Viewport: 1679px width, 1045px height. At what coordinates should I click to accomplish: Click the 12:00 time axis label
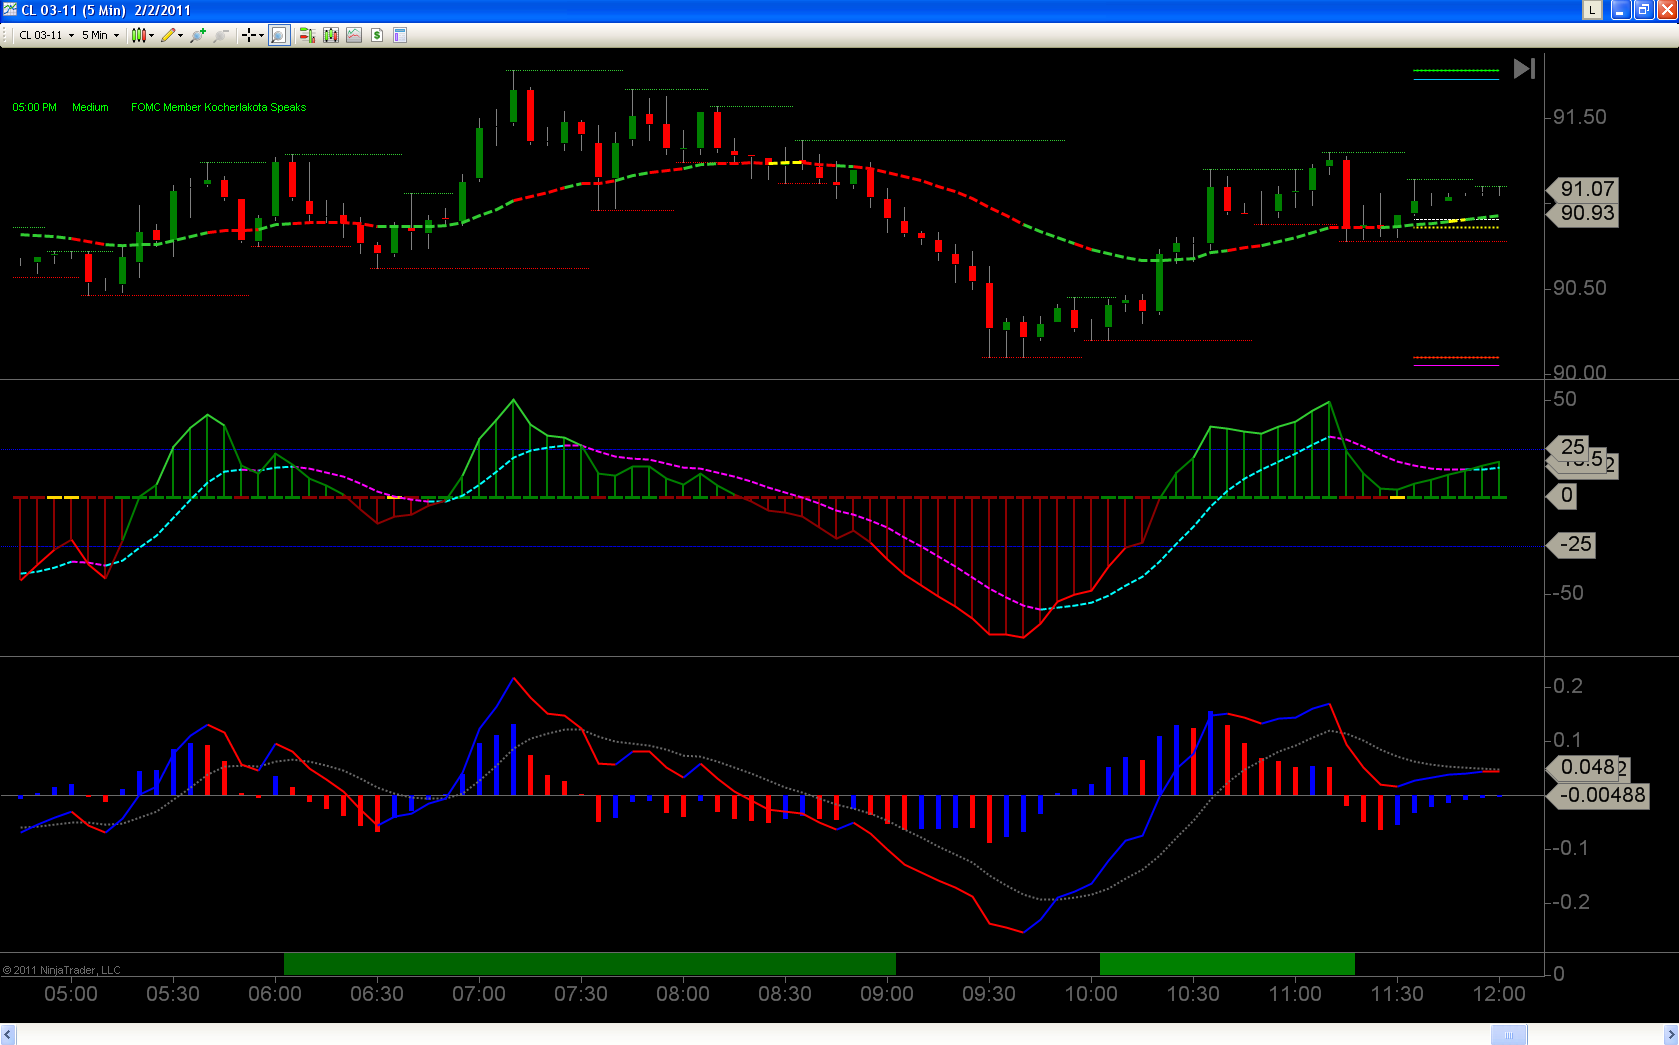[1499, 994]
